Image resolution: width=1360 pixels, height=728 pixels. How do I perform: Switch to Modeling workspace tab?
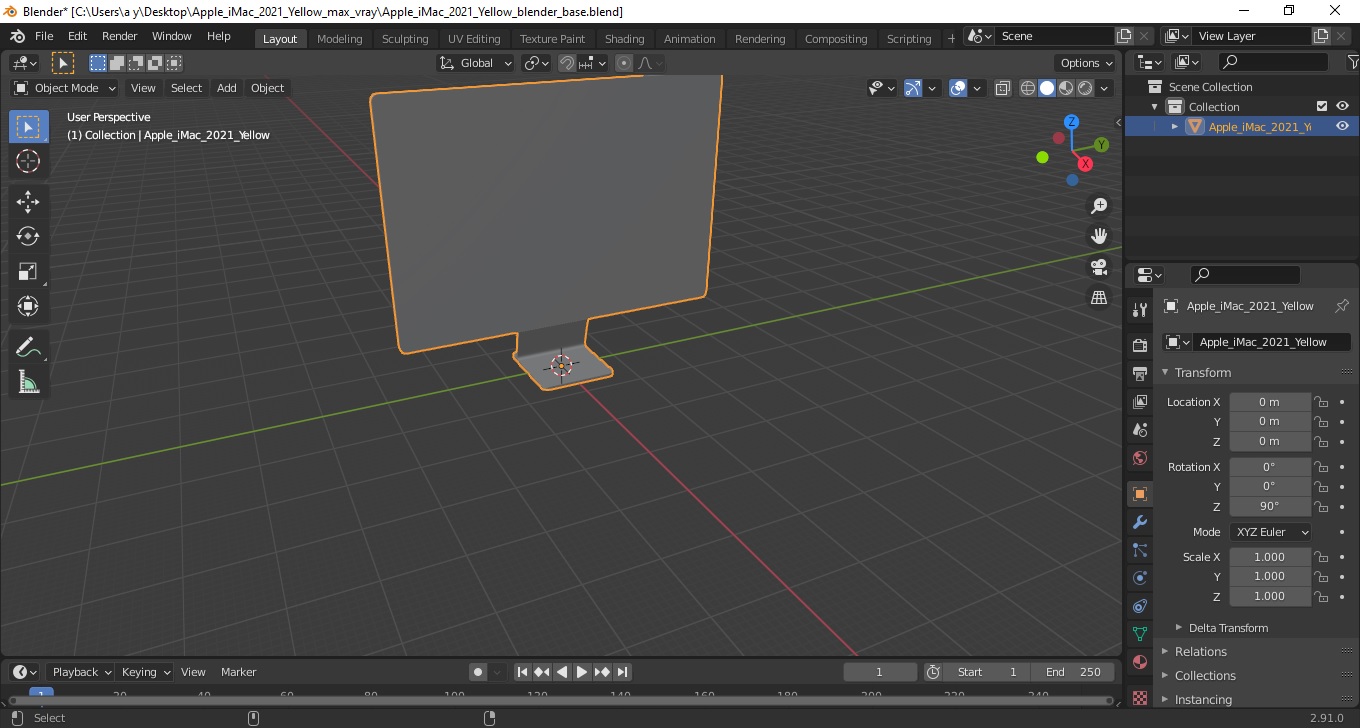339,39
